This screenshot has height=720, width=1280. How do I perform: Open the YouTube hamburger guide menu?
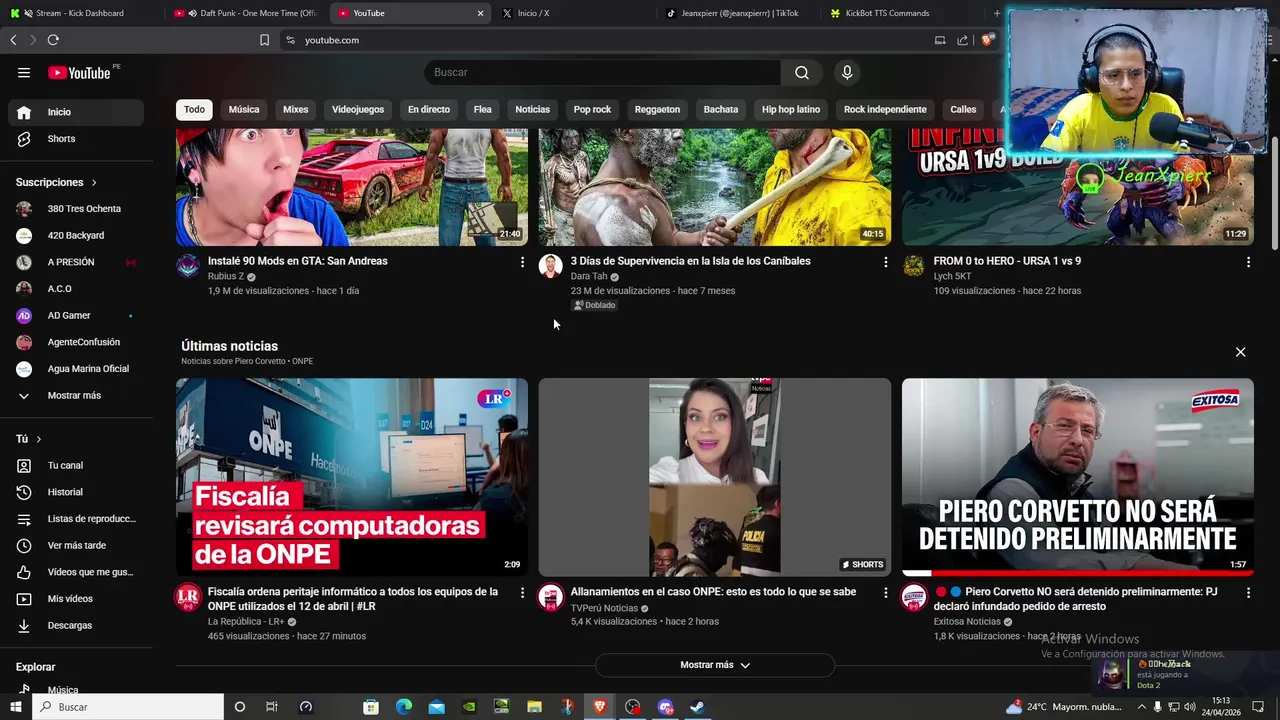(x=24, y=72)
